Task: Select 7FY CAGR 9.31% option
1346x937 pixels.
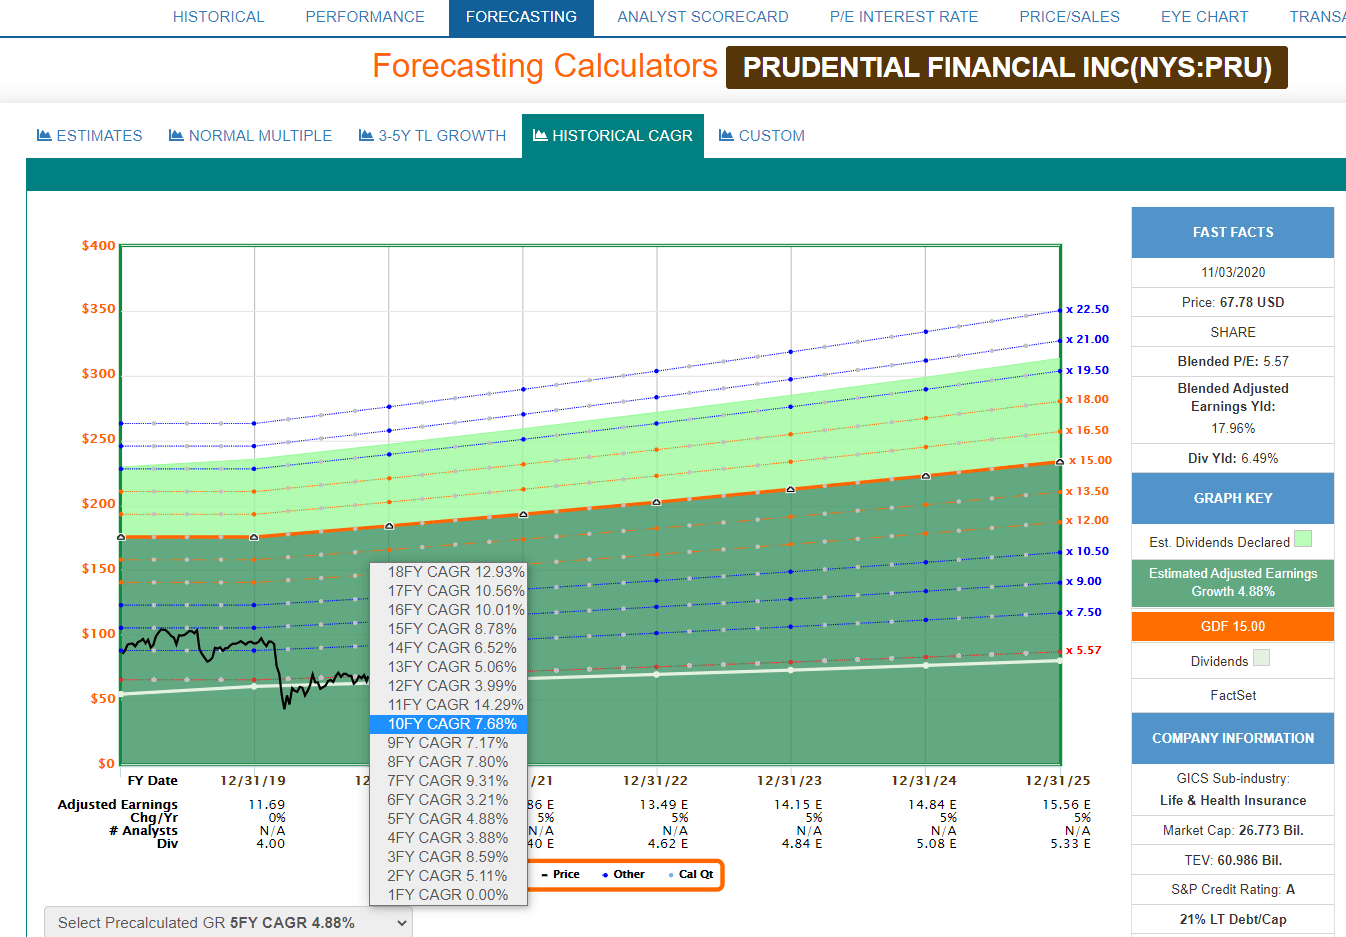Action: click(449, 781)
